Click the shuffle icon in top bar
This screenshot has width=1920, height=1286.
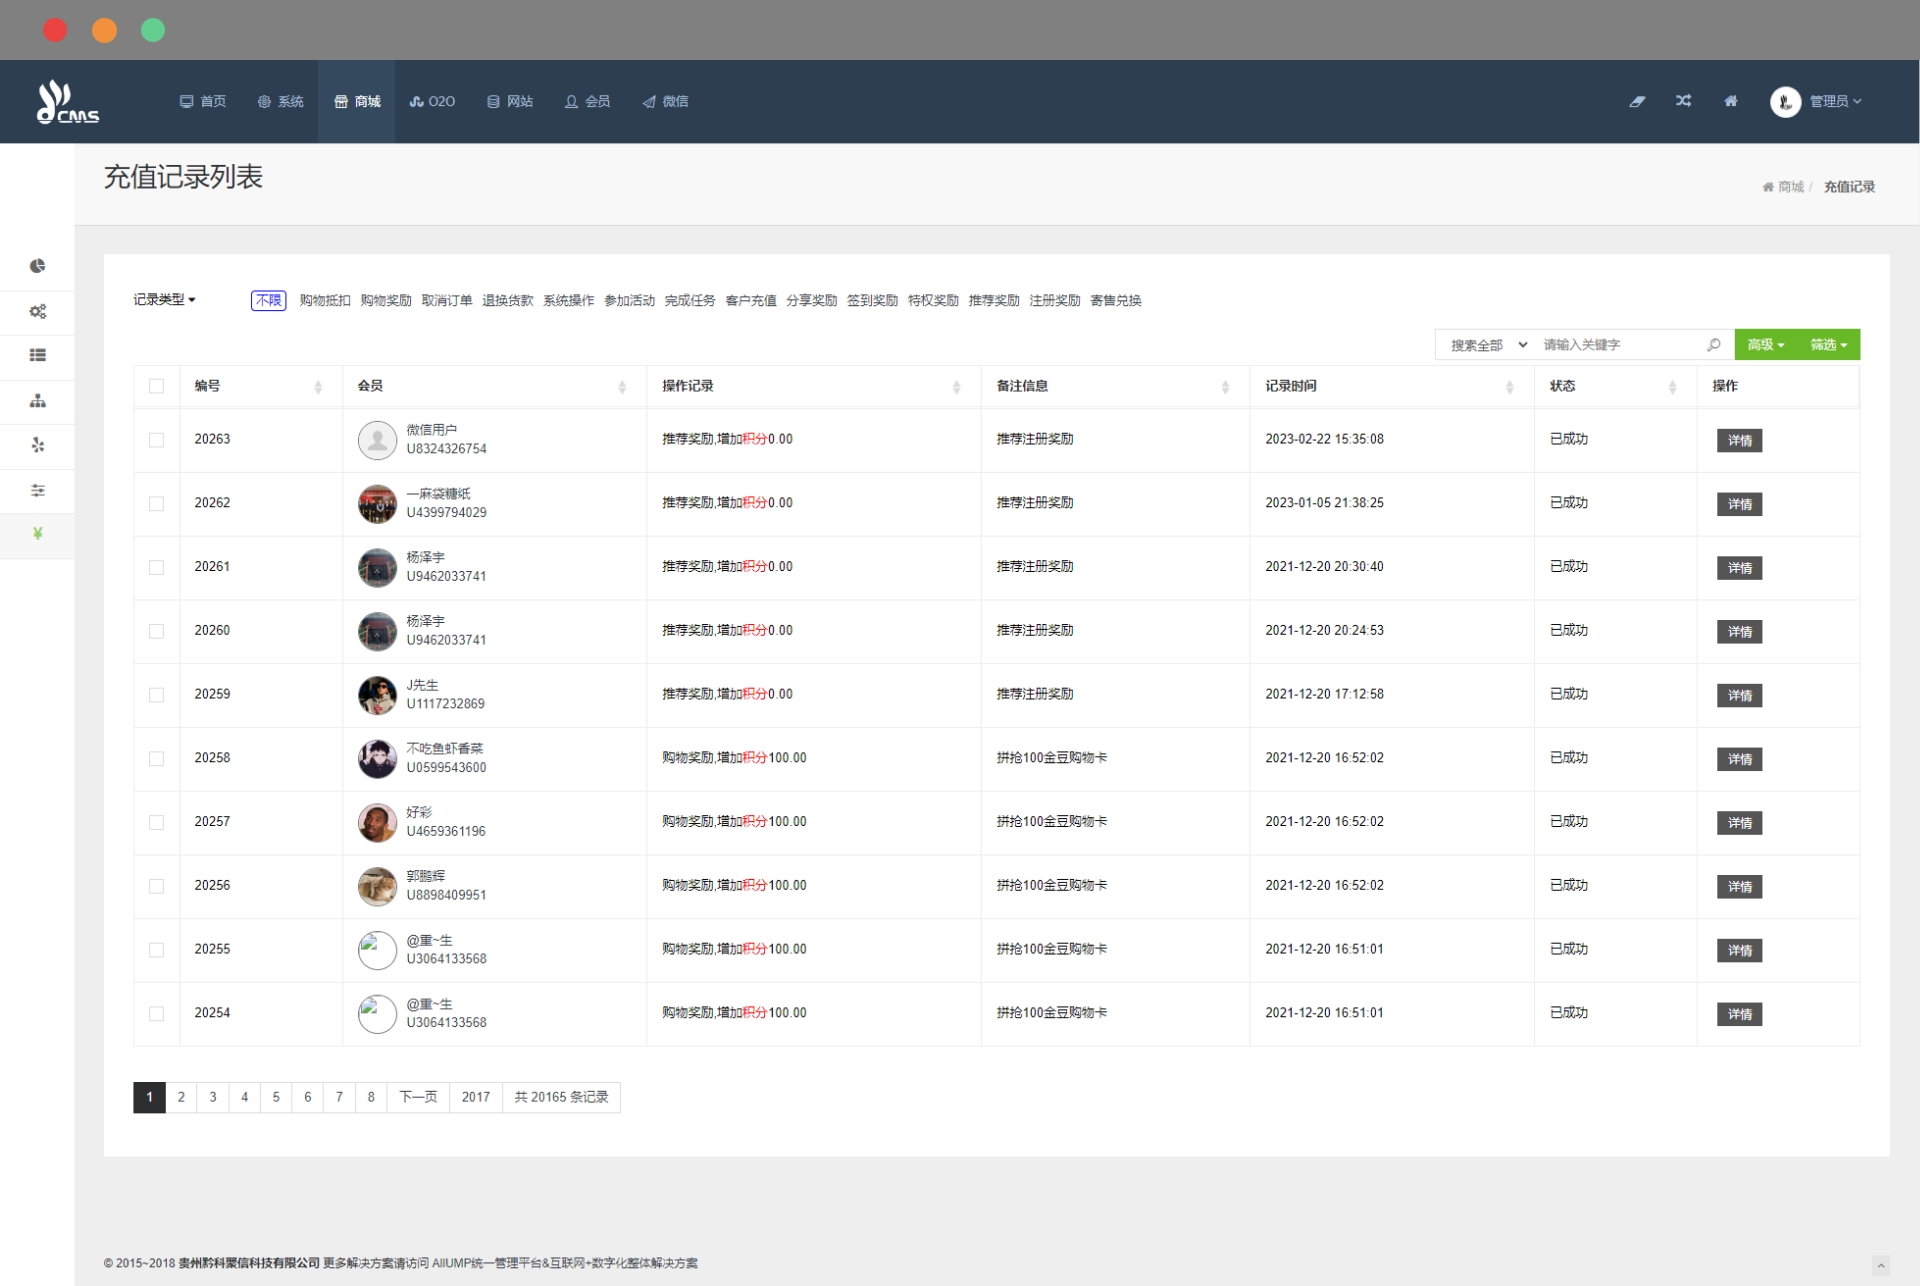(x=1684, y=101)
